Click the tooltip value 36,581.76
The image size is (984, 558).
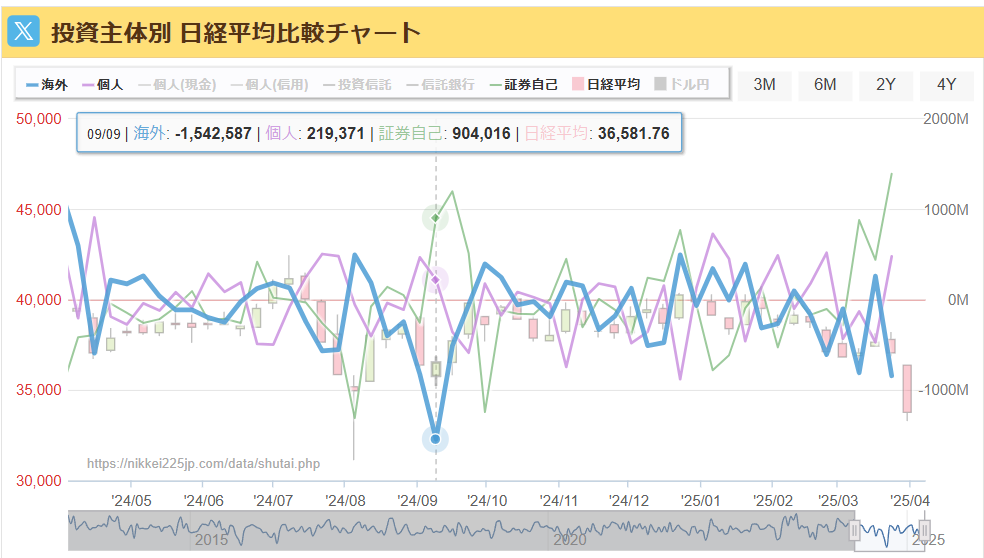633,134
